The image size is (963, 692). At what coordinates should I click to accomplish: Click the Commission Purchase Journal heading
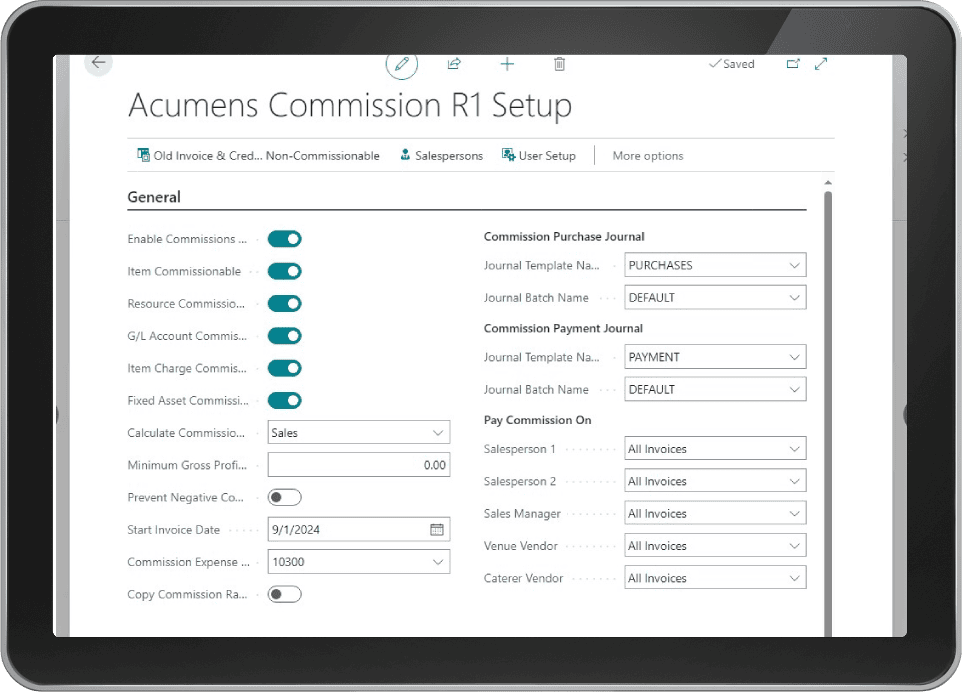pyautogui.click(x=564, y=237)
